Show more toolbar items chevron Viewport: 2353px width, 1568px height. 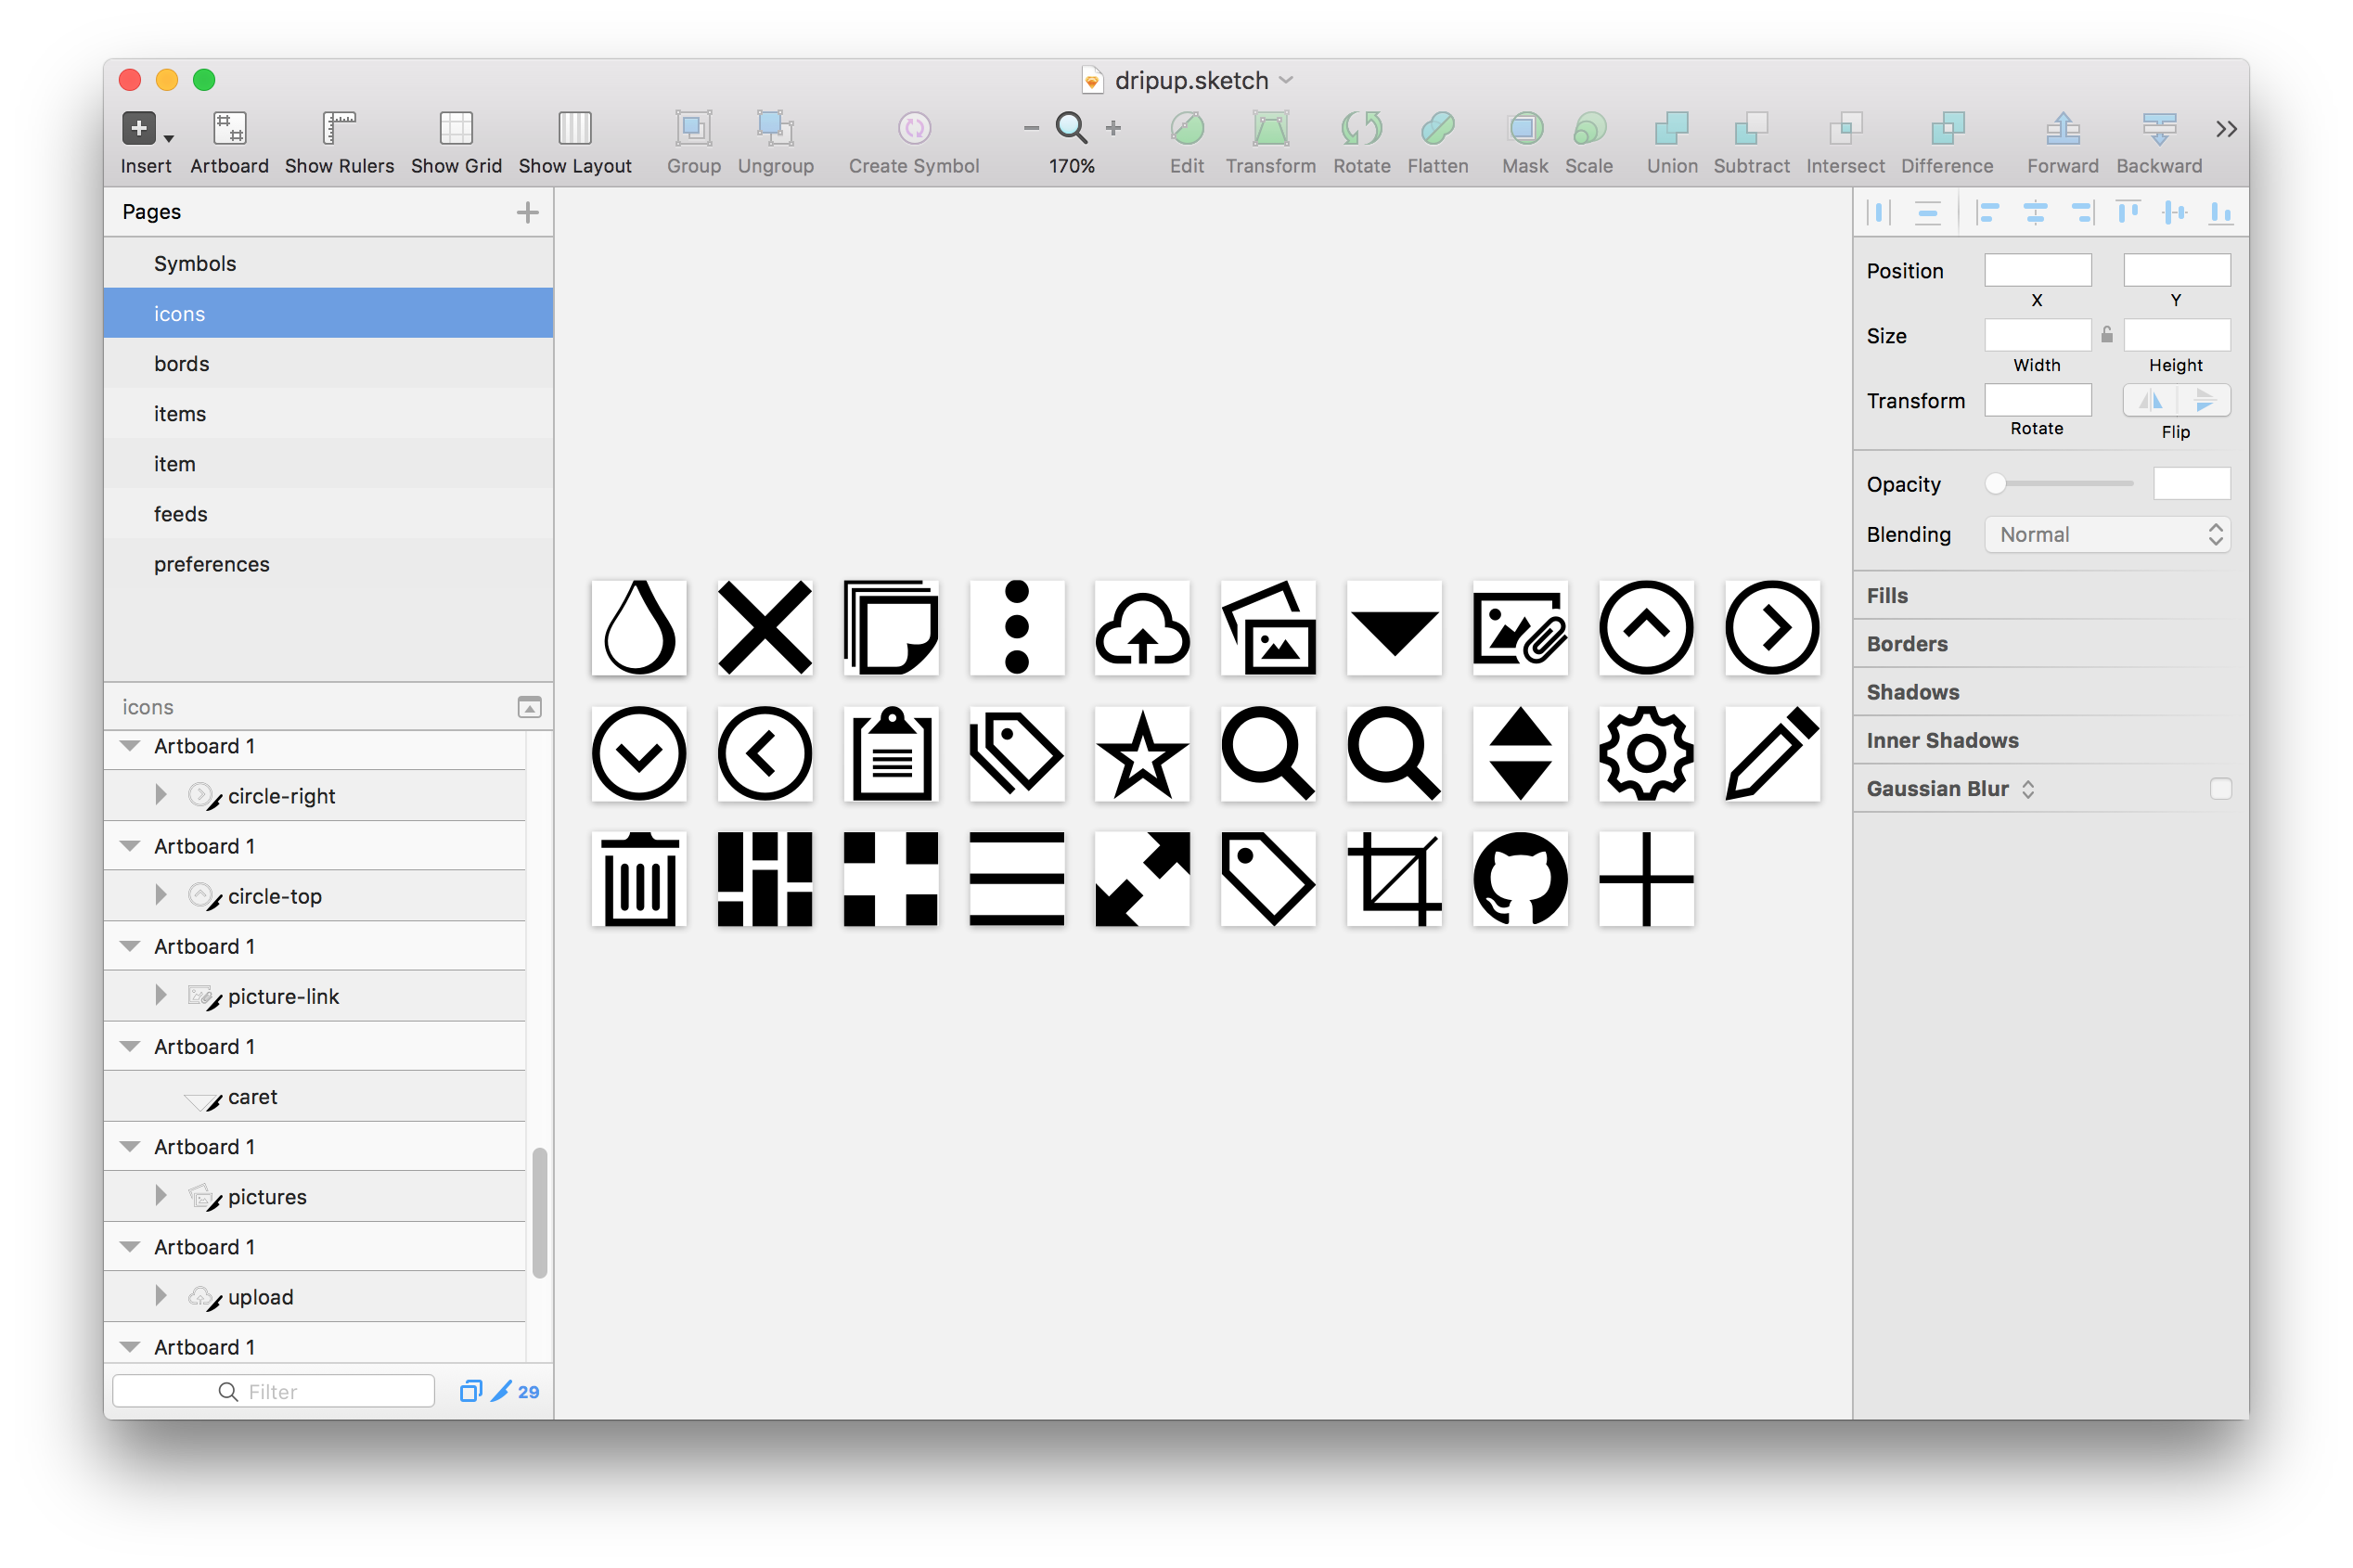(2225, 129)
